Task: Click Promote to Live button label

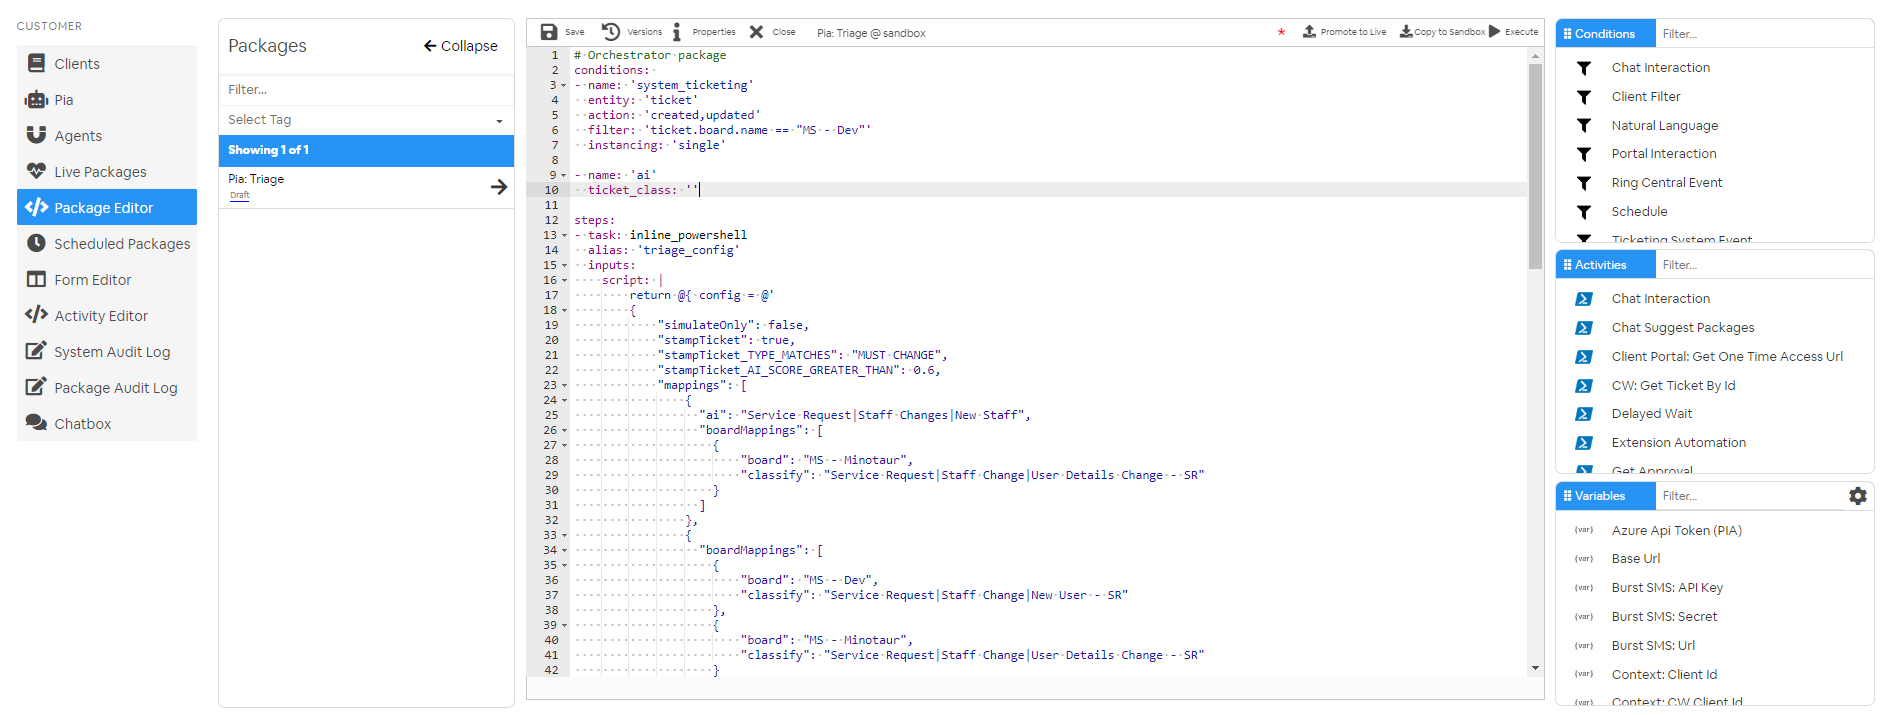Action: coord(1353,32)
